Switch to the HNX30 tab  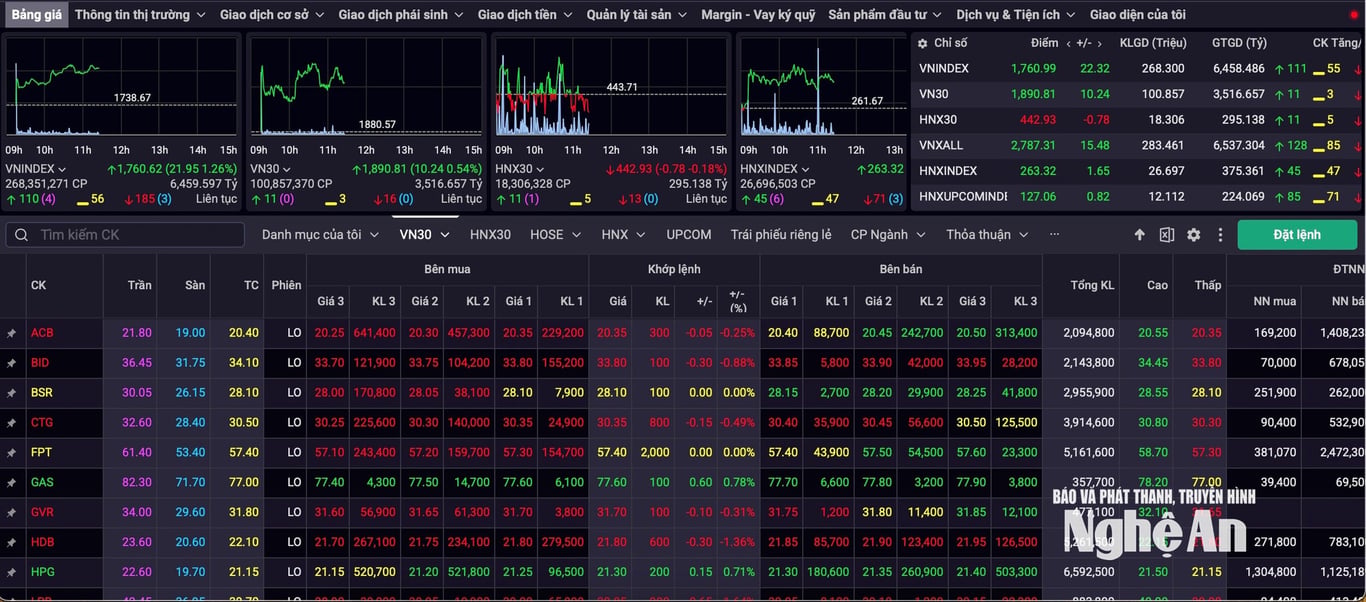click(490, 235)
